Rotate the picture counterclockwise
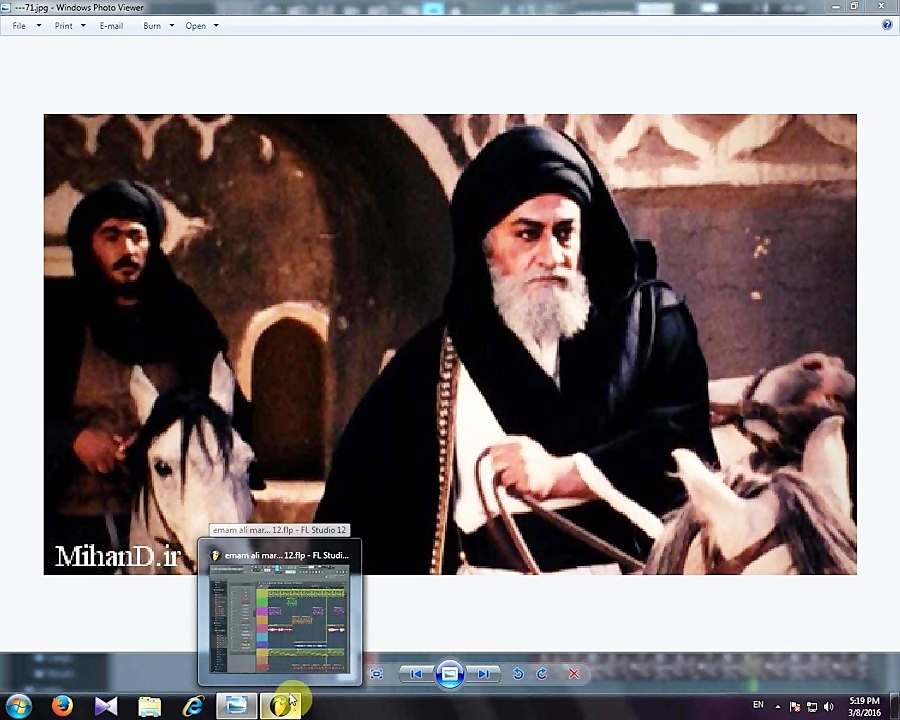 click(x=518, y=673)
